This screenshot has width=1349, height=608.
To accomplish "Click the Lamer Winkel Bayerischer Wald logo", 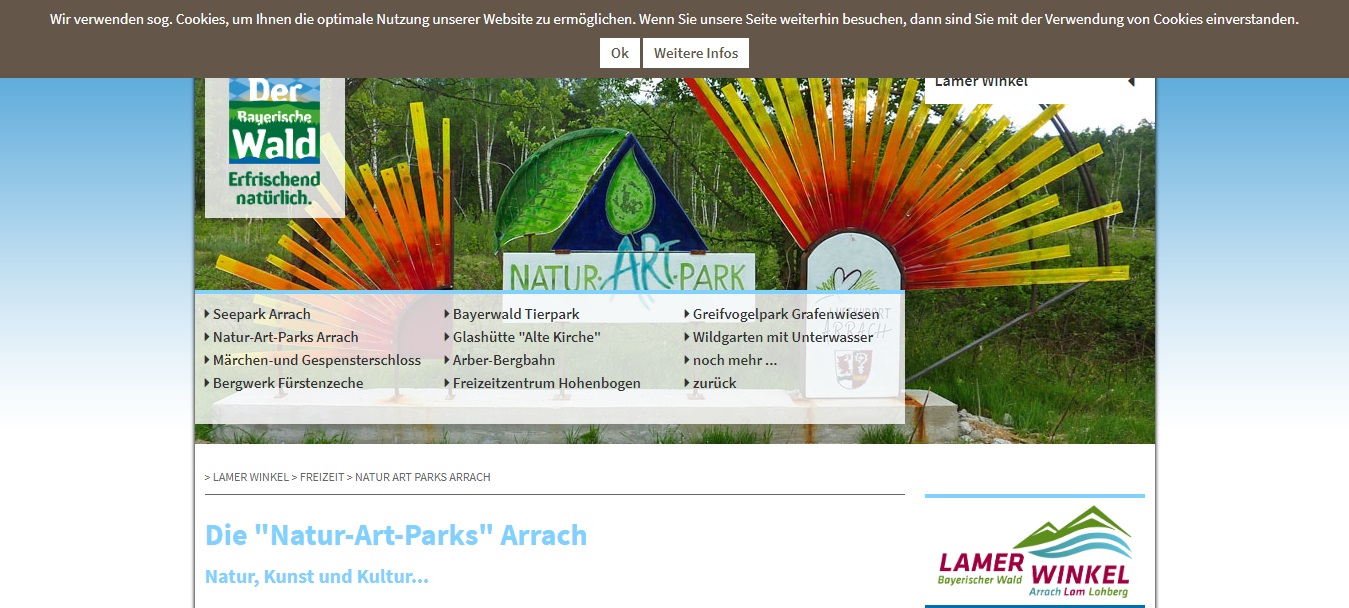I will (1034, 551).
